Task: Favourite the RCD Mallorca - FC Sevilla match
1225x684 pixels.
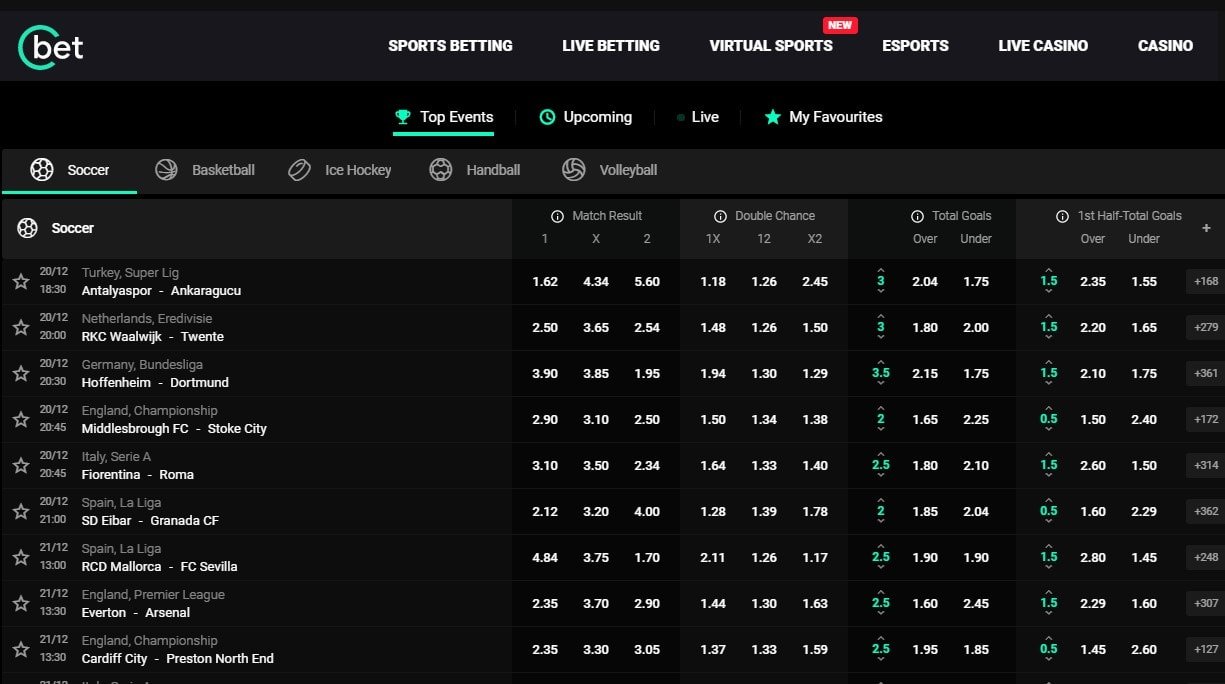Action: pos(21,558)
